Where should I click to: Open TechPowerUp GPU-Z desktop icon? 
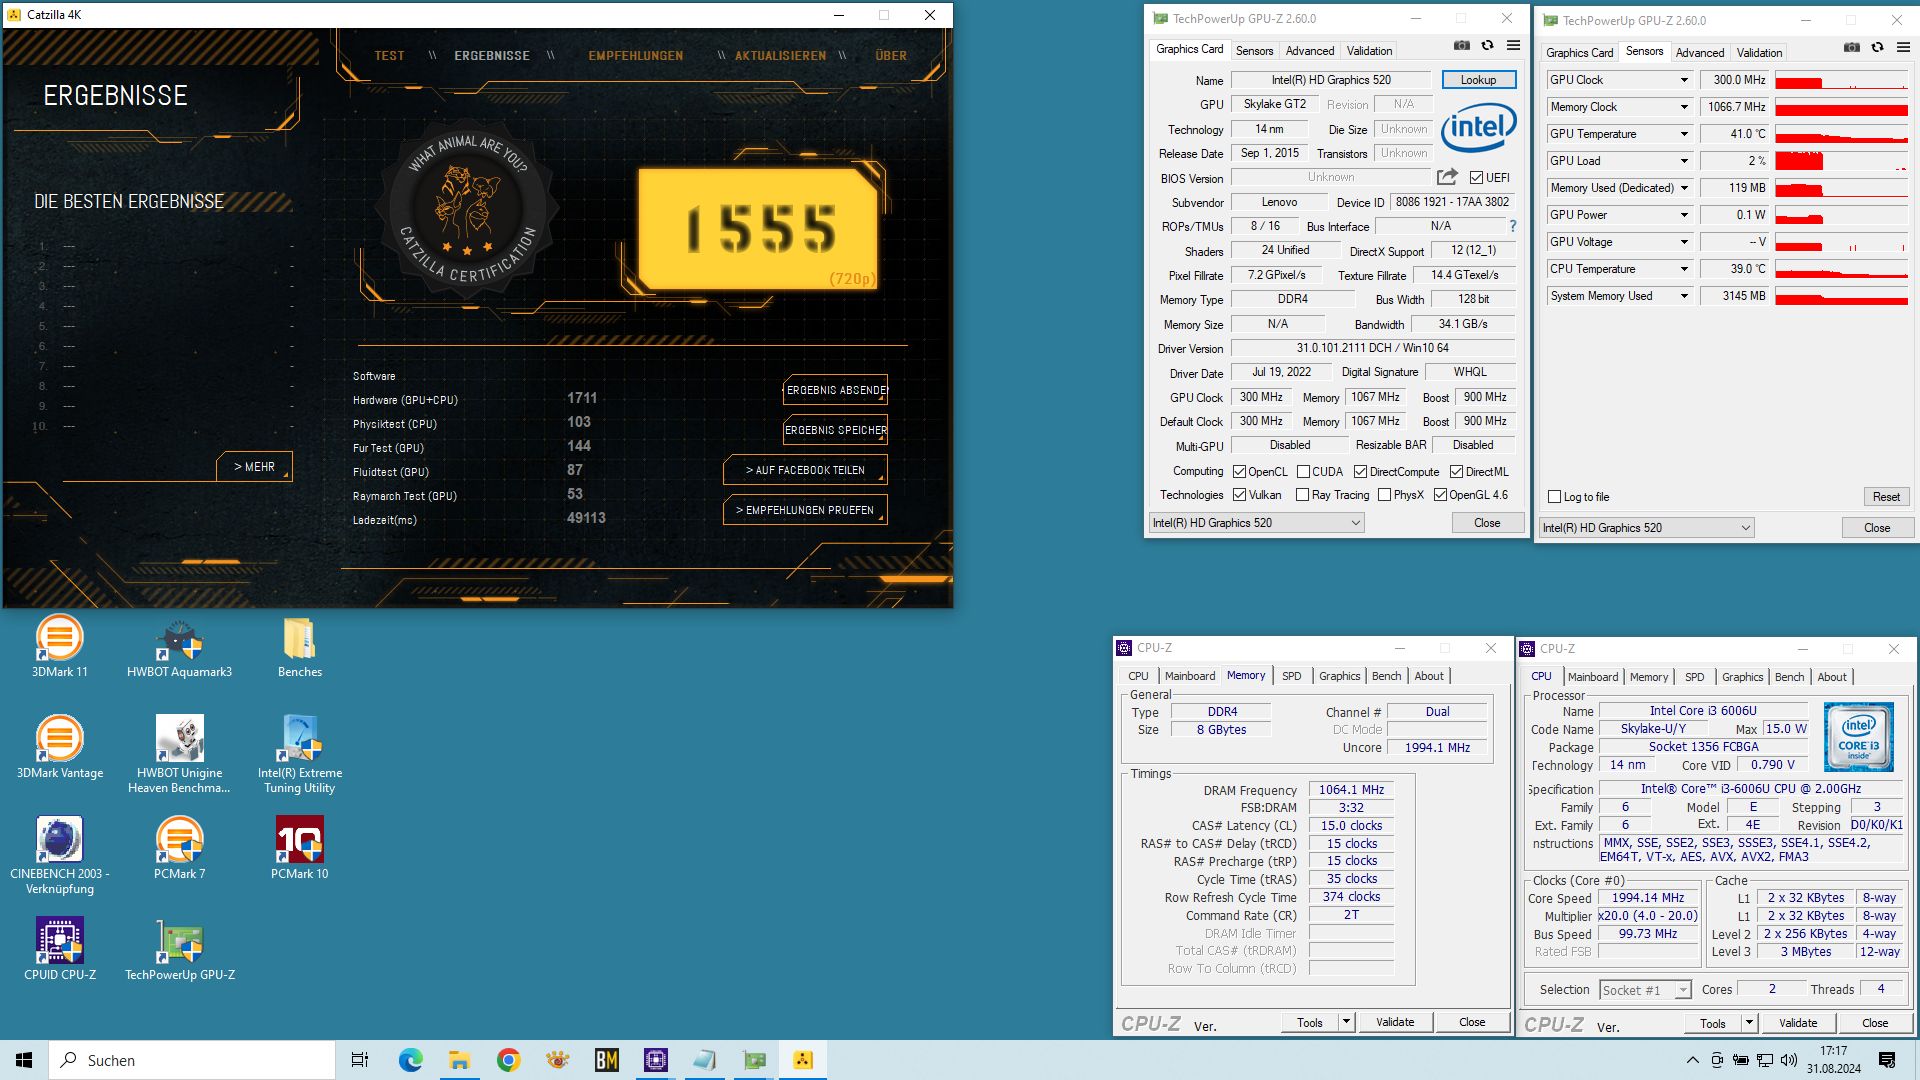179,949
